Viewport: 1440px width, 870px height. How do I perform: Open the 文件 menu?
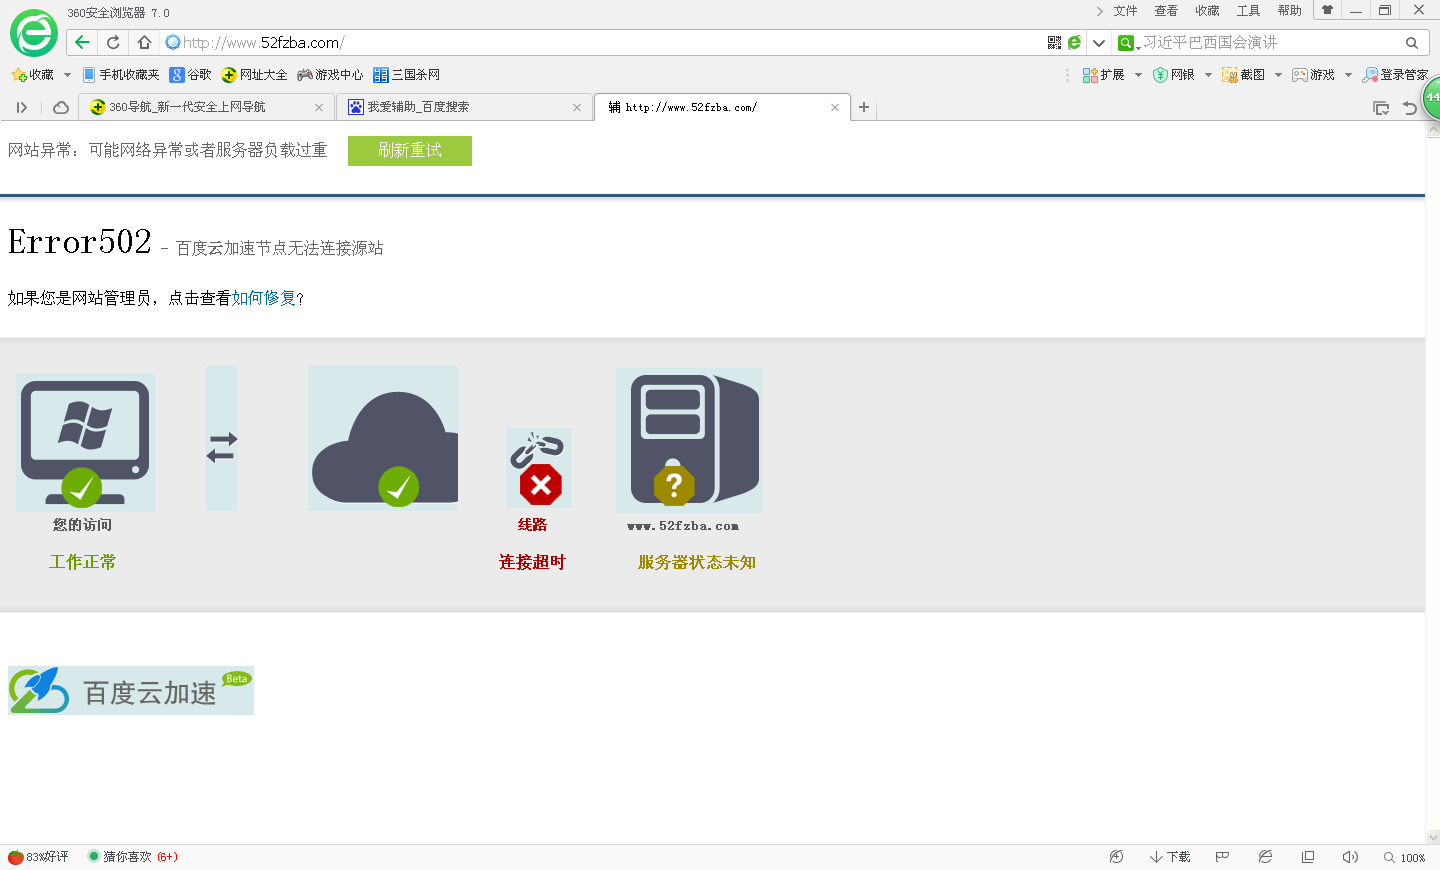coord(1125,11)
